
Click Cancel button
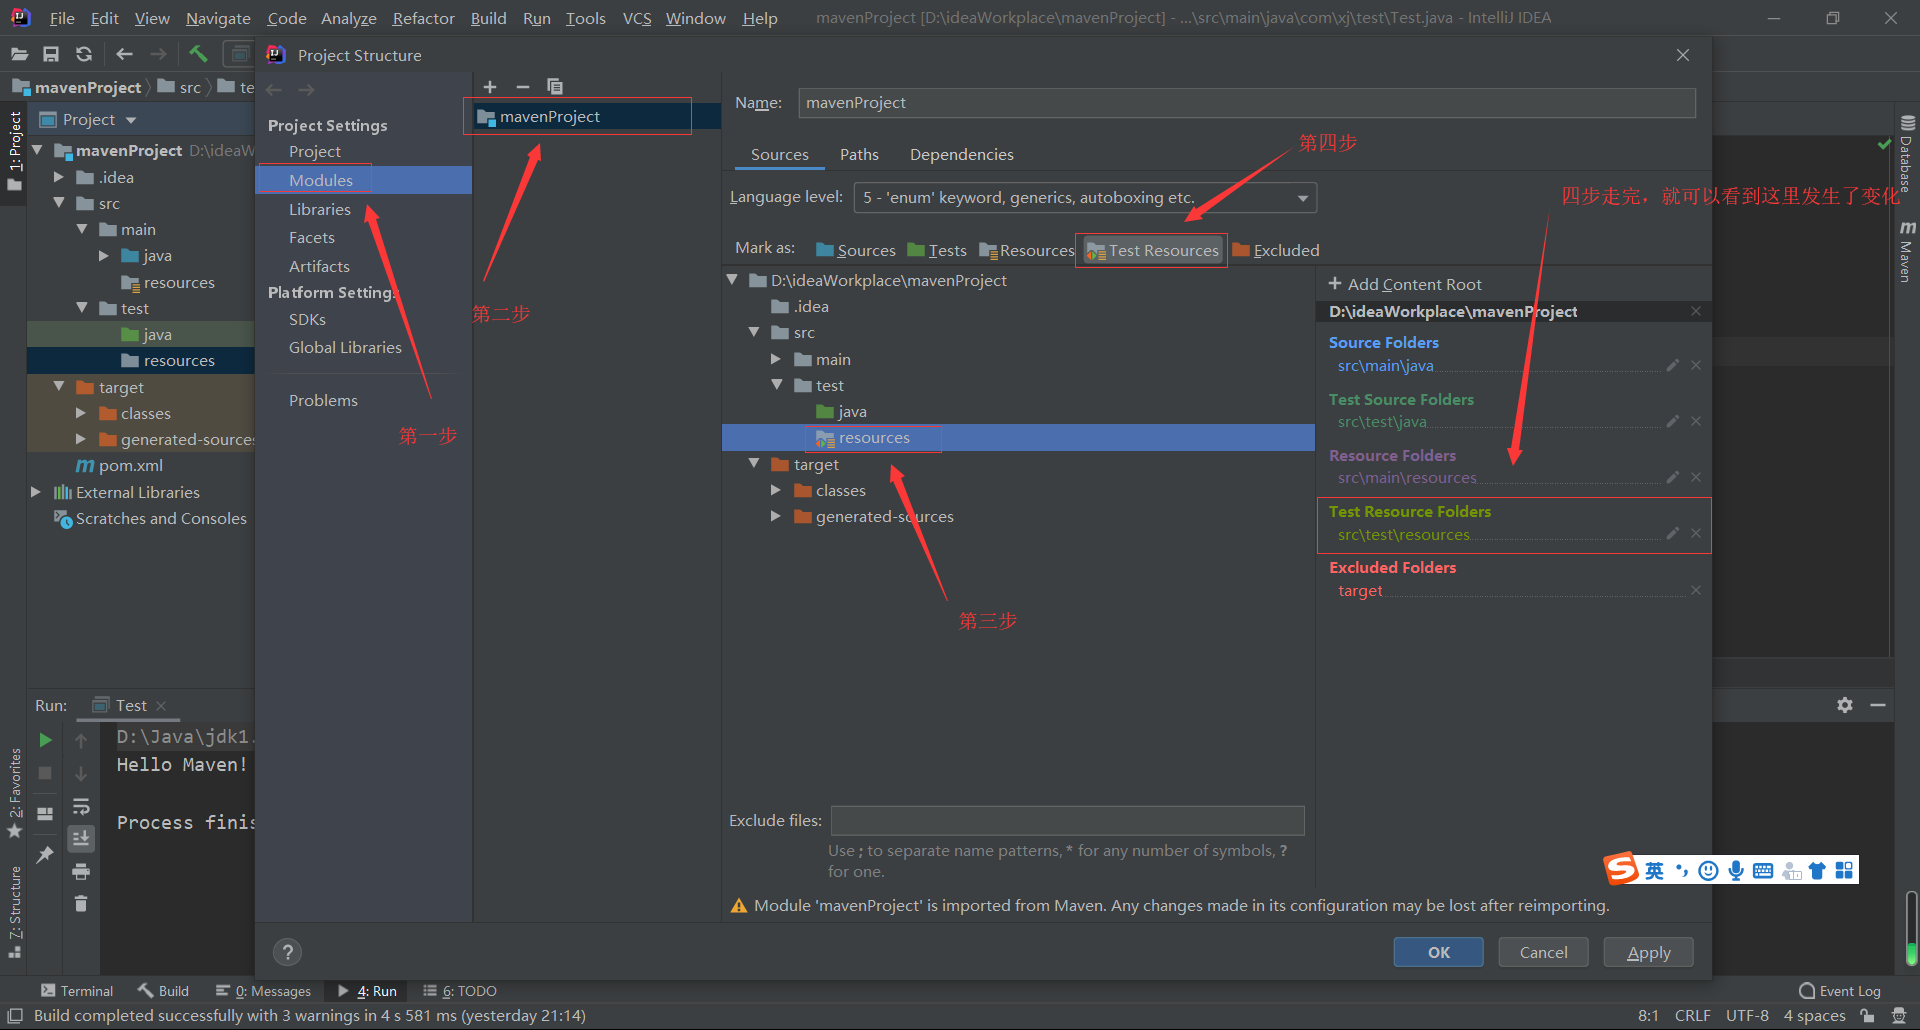(x=1543, y=952)
